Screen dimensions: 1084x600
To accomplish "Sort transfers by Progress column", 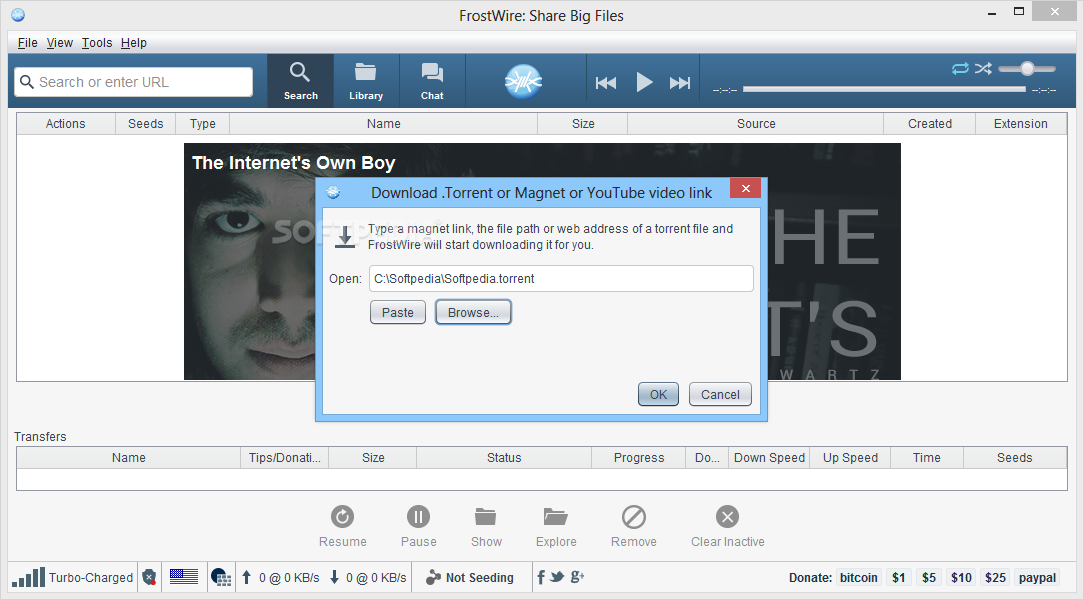I will point(639,458).
